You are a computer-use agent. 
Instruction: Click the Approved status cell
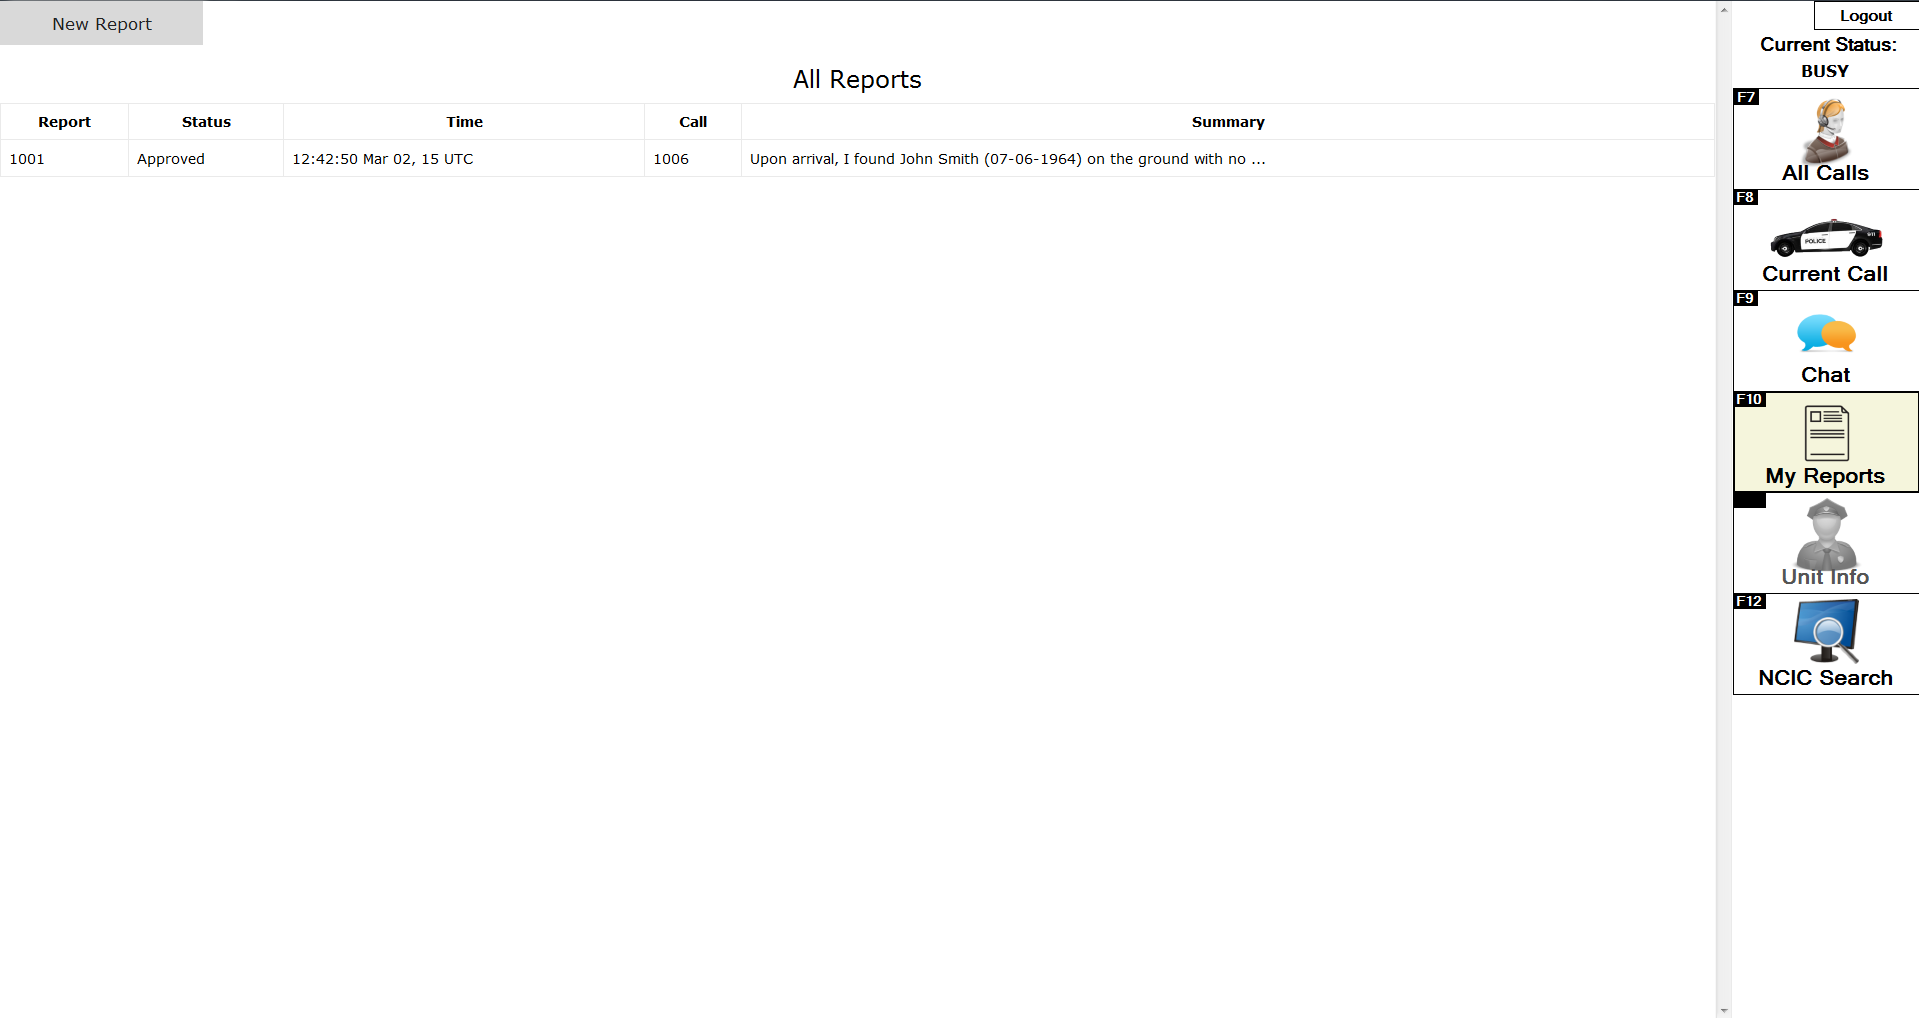pos(206,159)
